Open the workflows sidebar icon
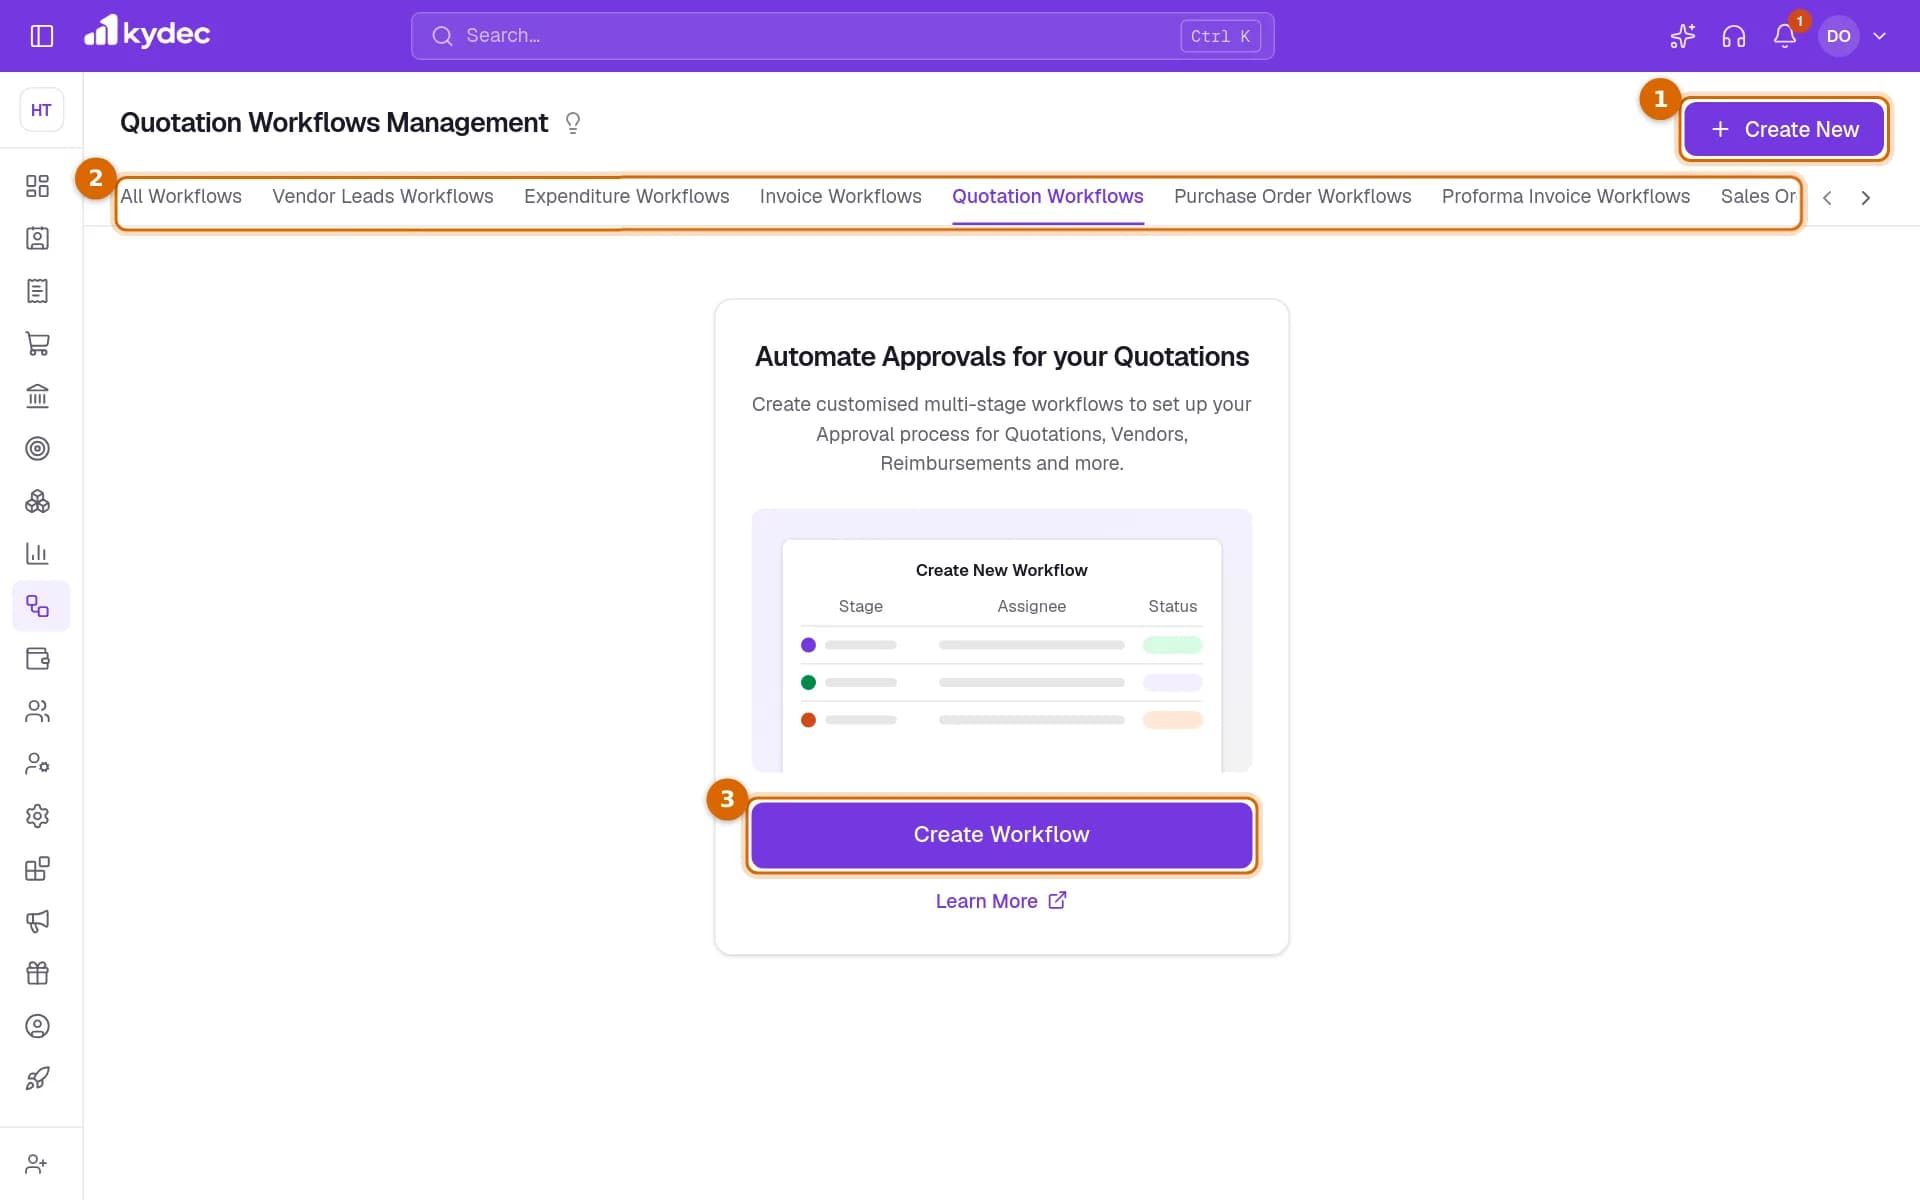This screenshot has width=1920, height=1200. coord(41,606)
